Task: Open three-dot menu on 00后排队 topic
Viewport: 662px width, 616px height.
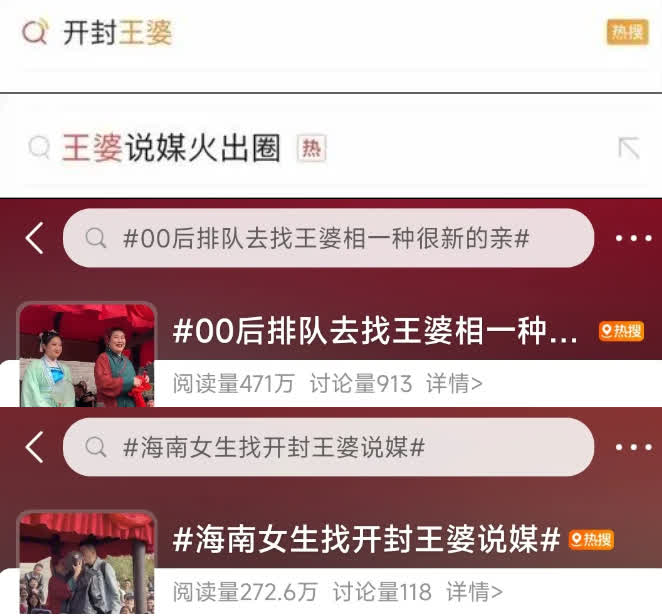Action: 633,238
